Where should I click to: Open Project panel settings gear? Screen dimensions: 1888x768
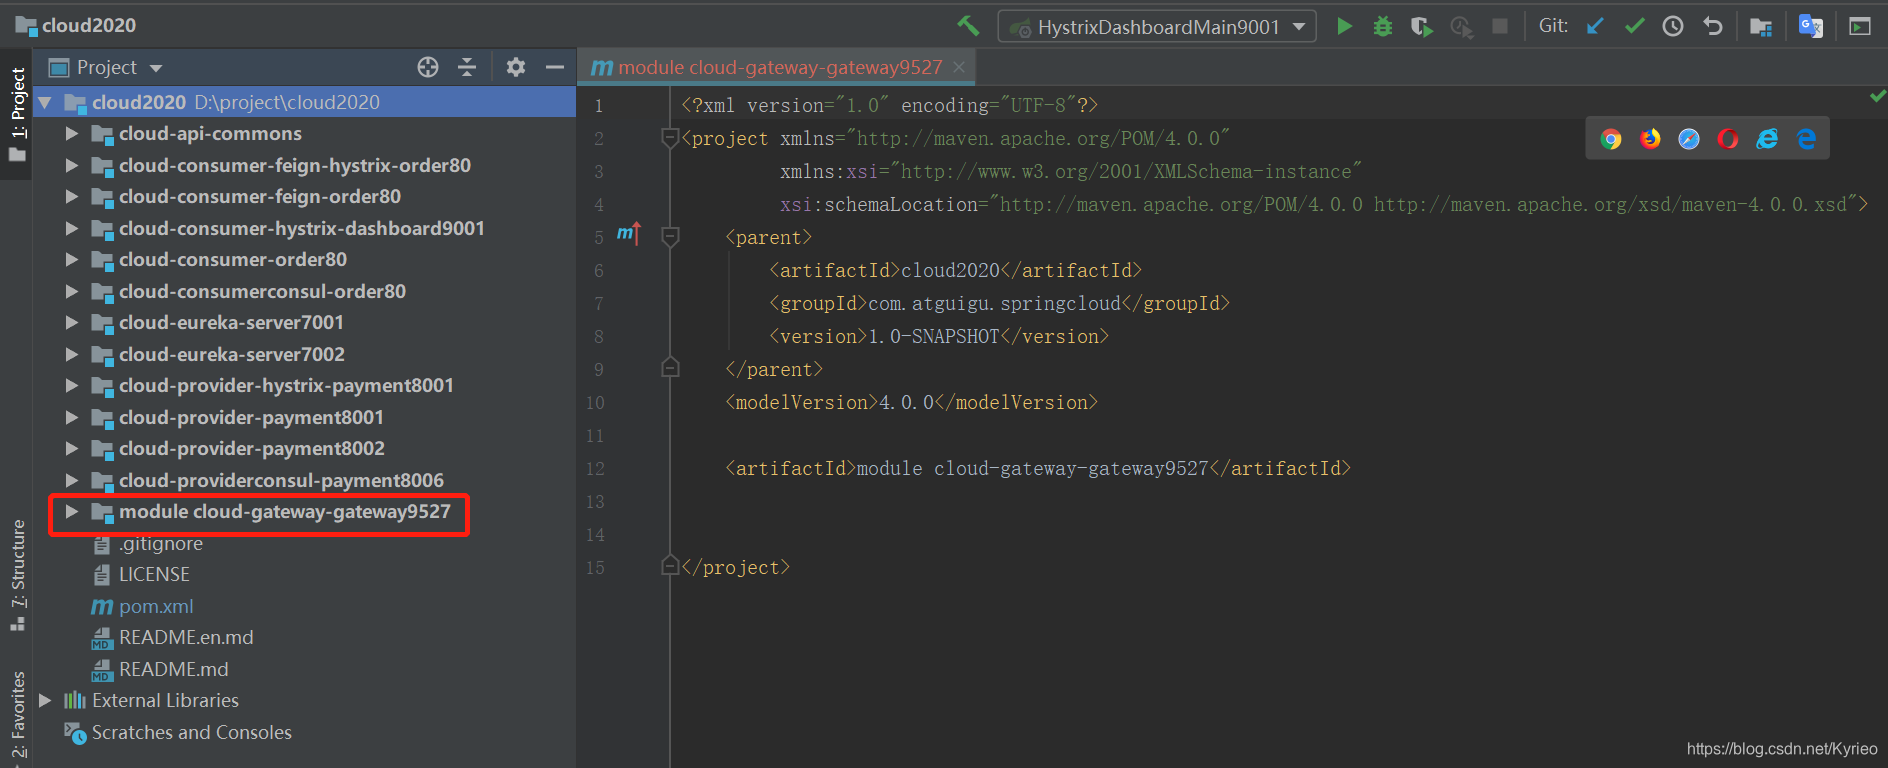[x=516, y=67]
